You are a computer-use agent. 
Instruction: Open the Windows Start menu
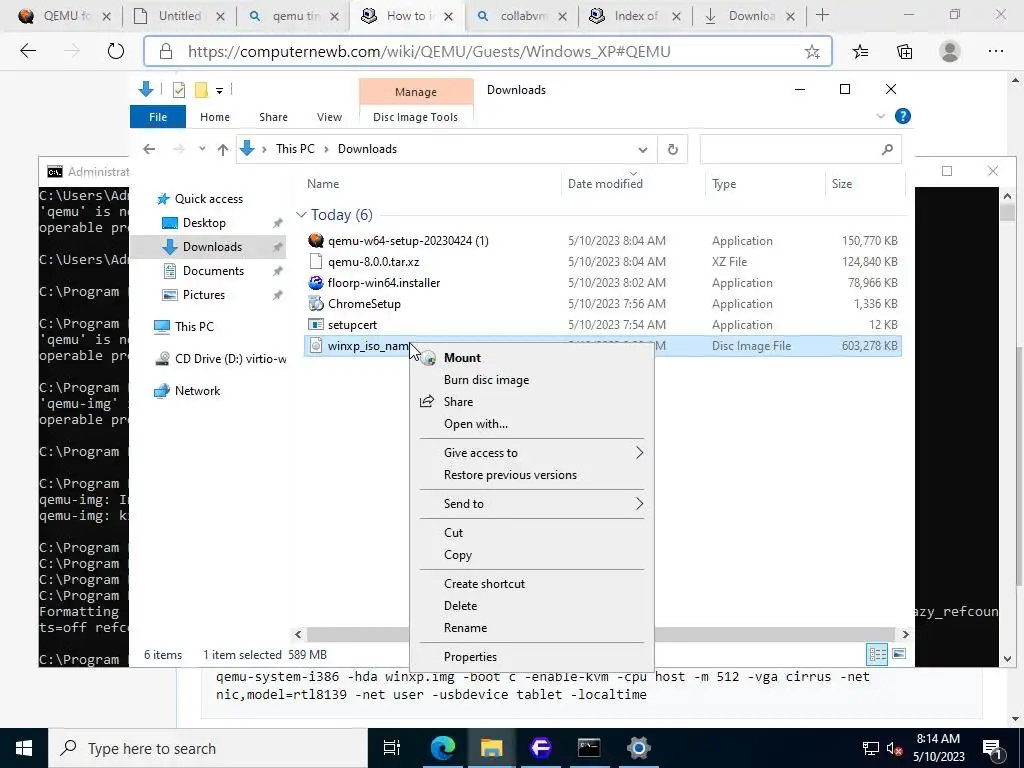pyautogui.click(x=24, y=748)
